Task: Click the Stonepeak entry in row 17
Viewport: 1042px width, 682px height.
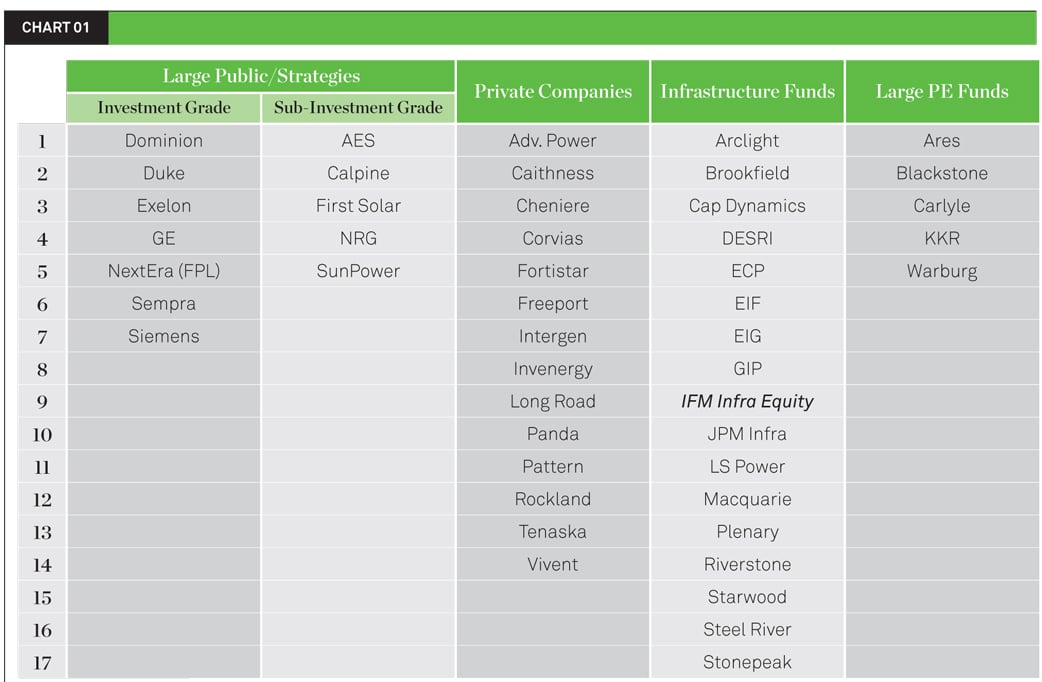Action: [x=748, y=662]
